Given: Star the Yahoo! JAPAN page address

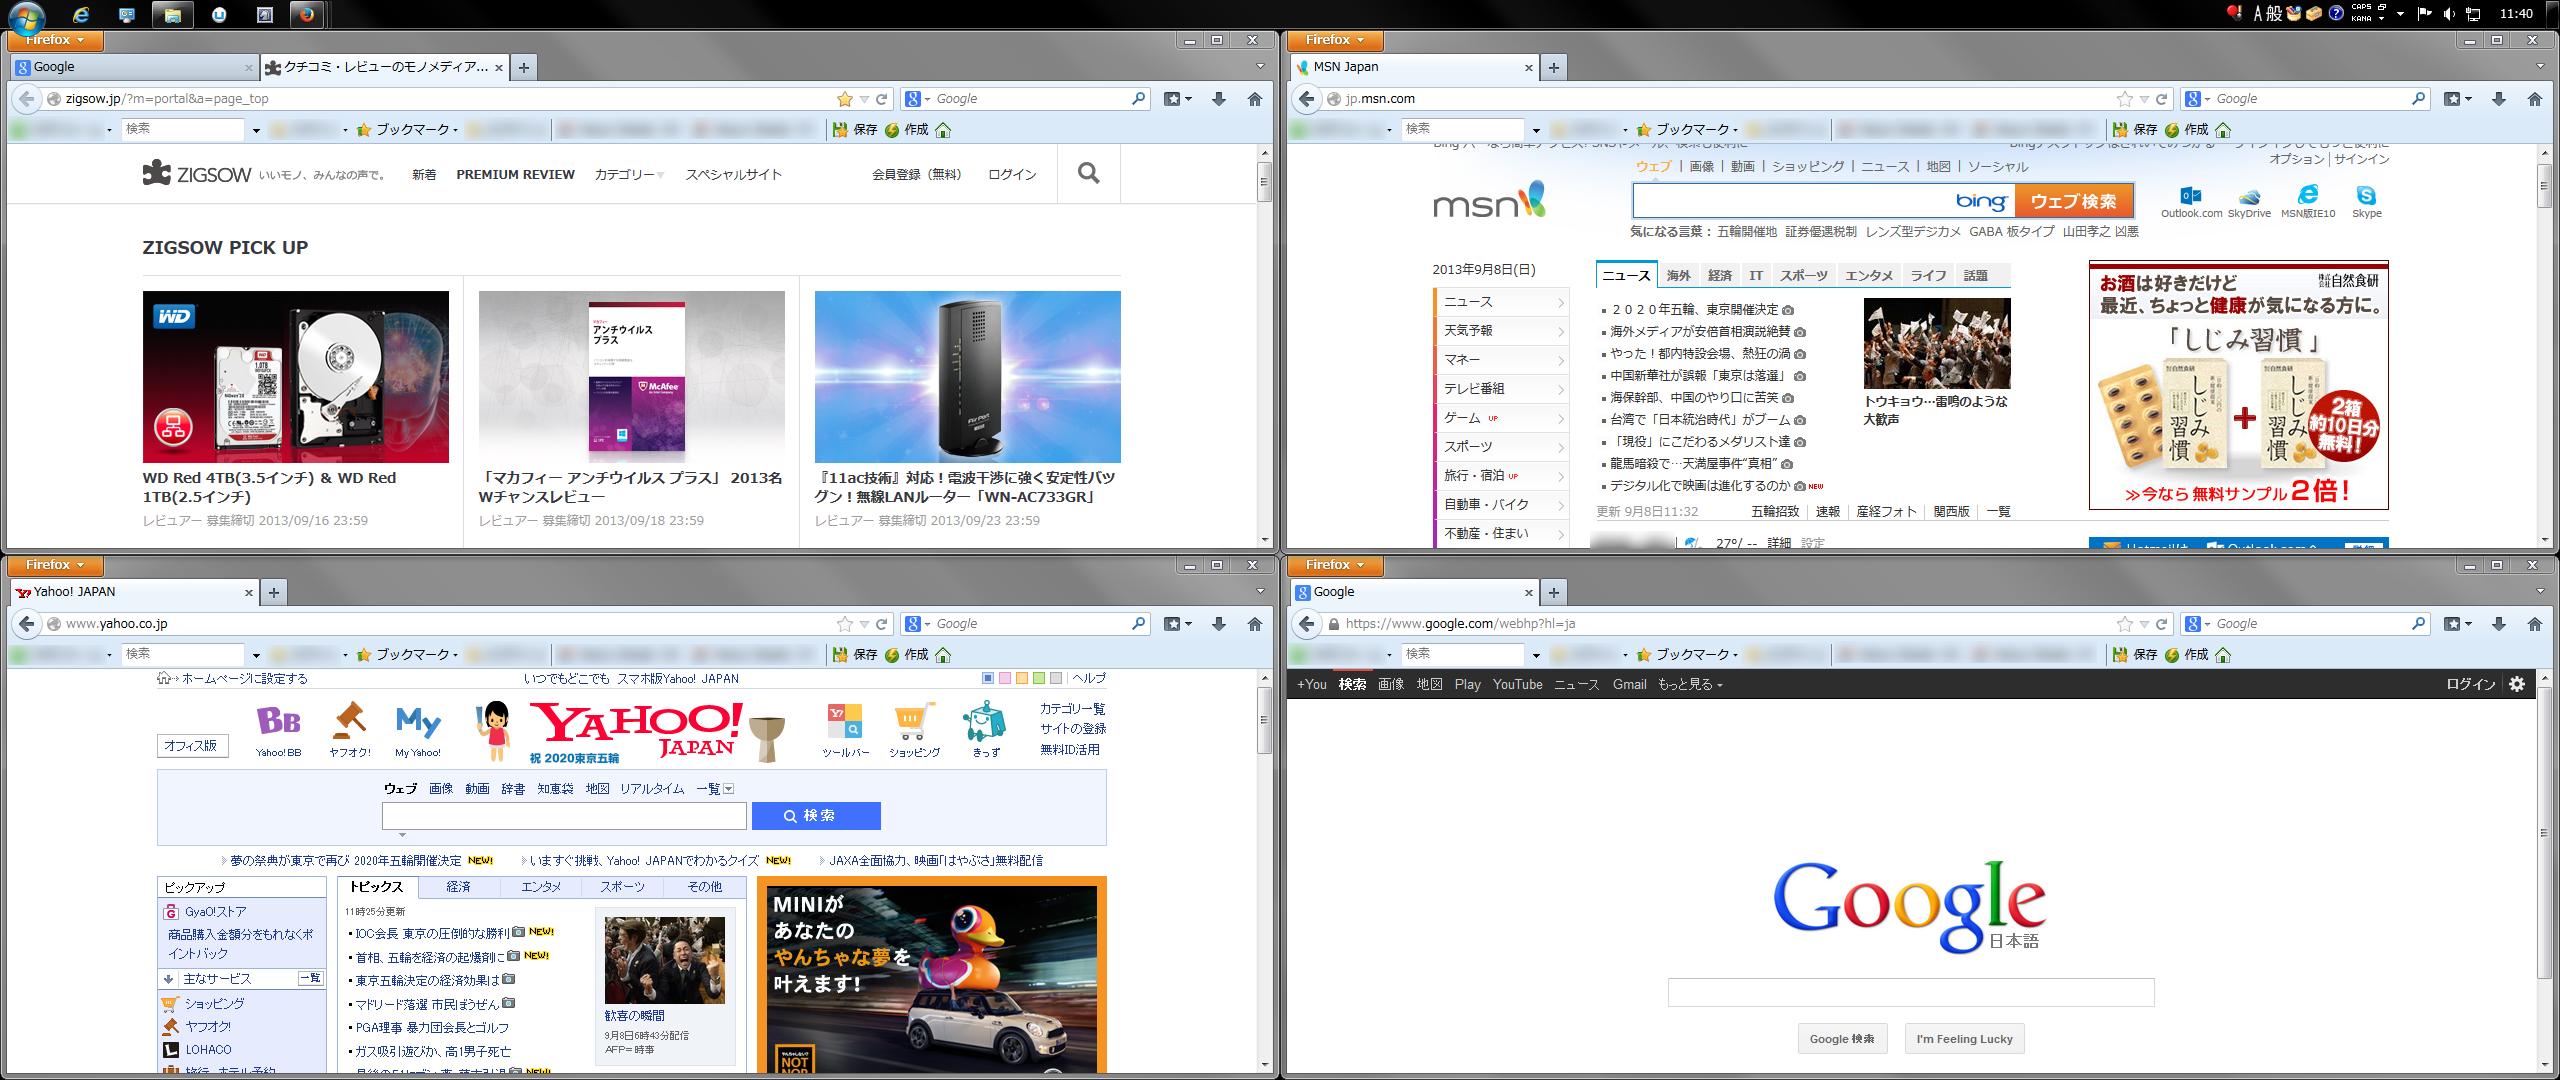Looking at the screenshot, I should (844, 624).
